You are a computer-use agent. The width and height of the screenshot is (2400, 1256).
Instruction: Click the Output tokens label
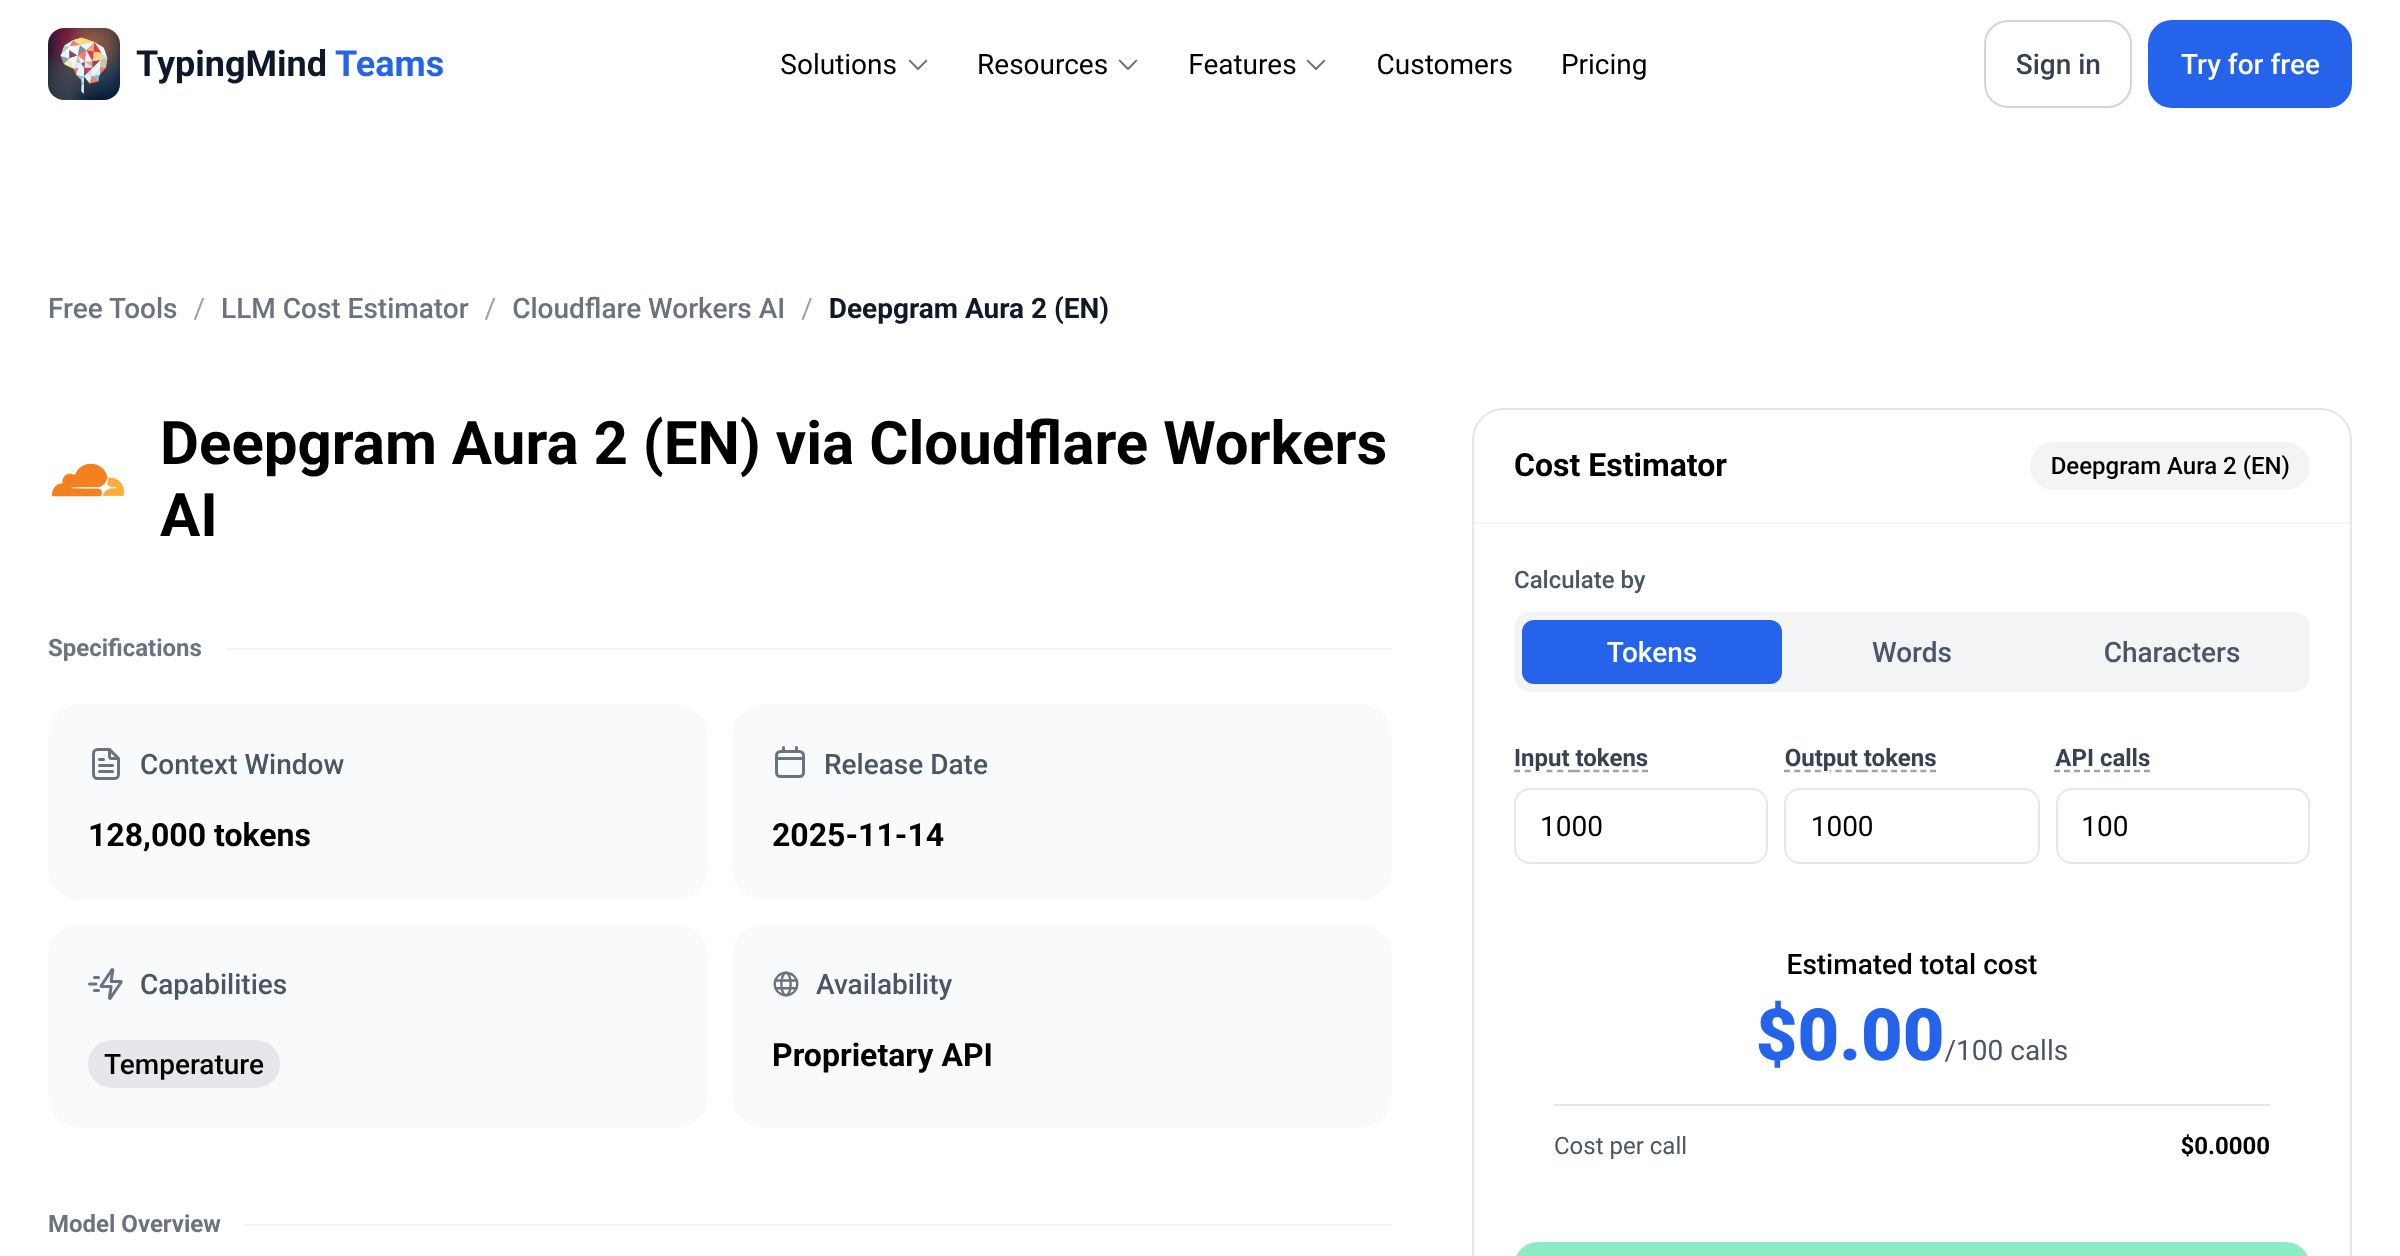tap(1860, 758)
